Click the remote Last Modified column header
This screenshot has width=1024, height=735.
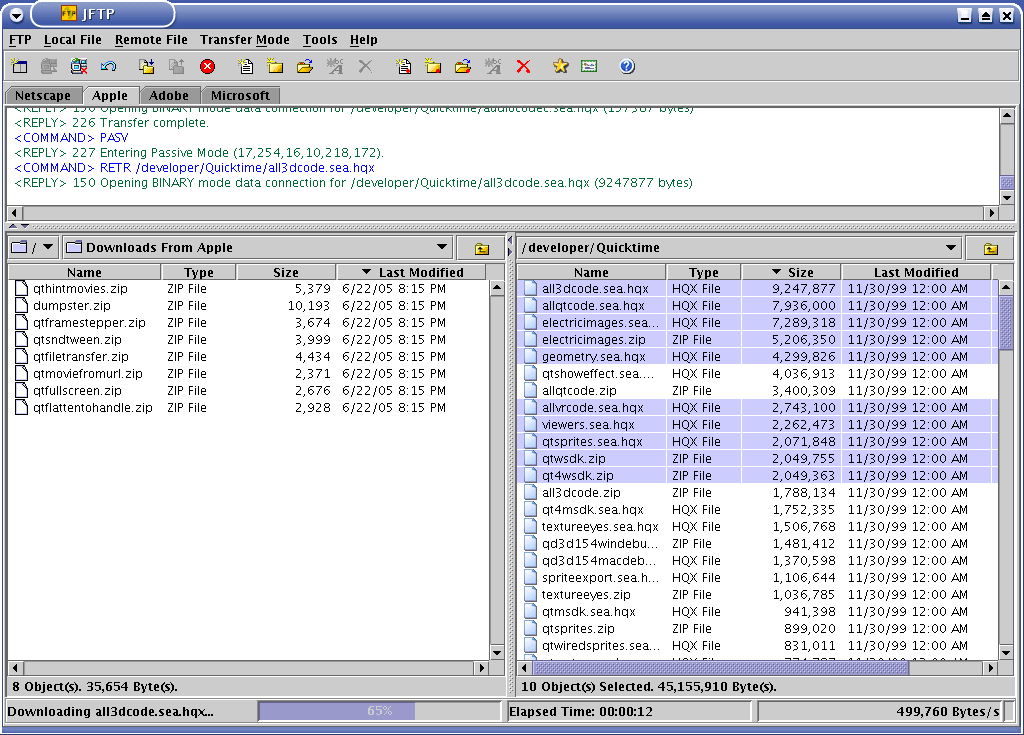pos(916,272)
